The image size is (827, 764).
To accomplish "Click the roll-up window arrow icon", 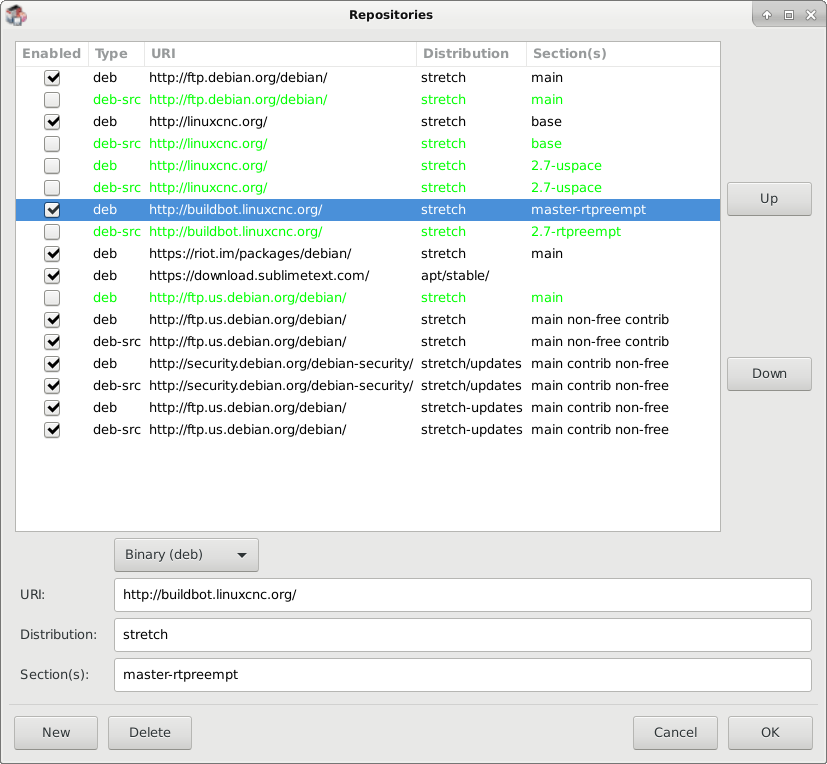I will click(767, 15).
